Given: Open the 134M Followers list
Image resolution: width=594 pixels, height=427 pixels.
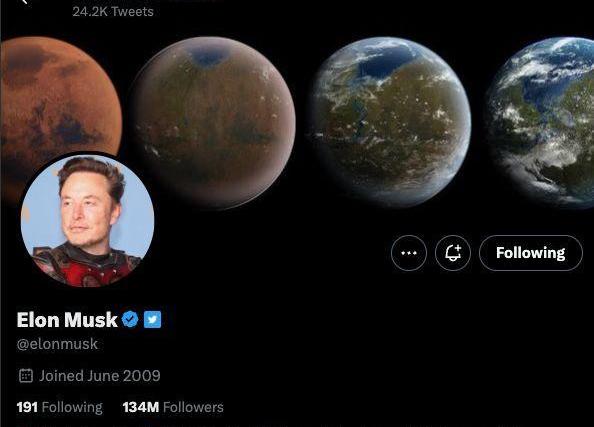Looking at the screenshot, I should click(173, 407).
